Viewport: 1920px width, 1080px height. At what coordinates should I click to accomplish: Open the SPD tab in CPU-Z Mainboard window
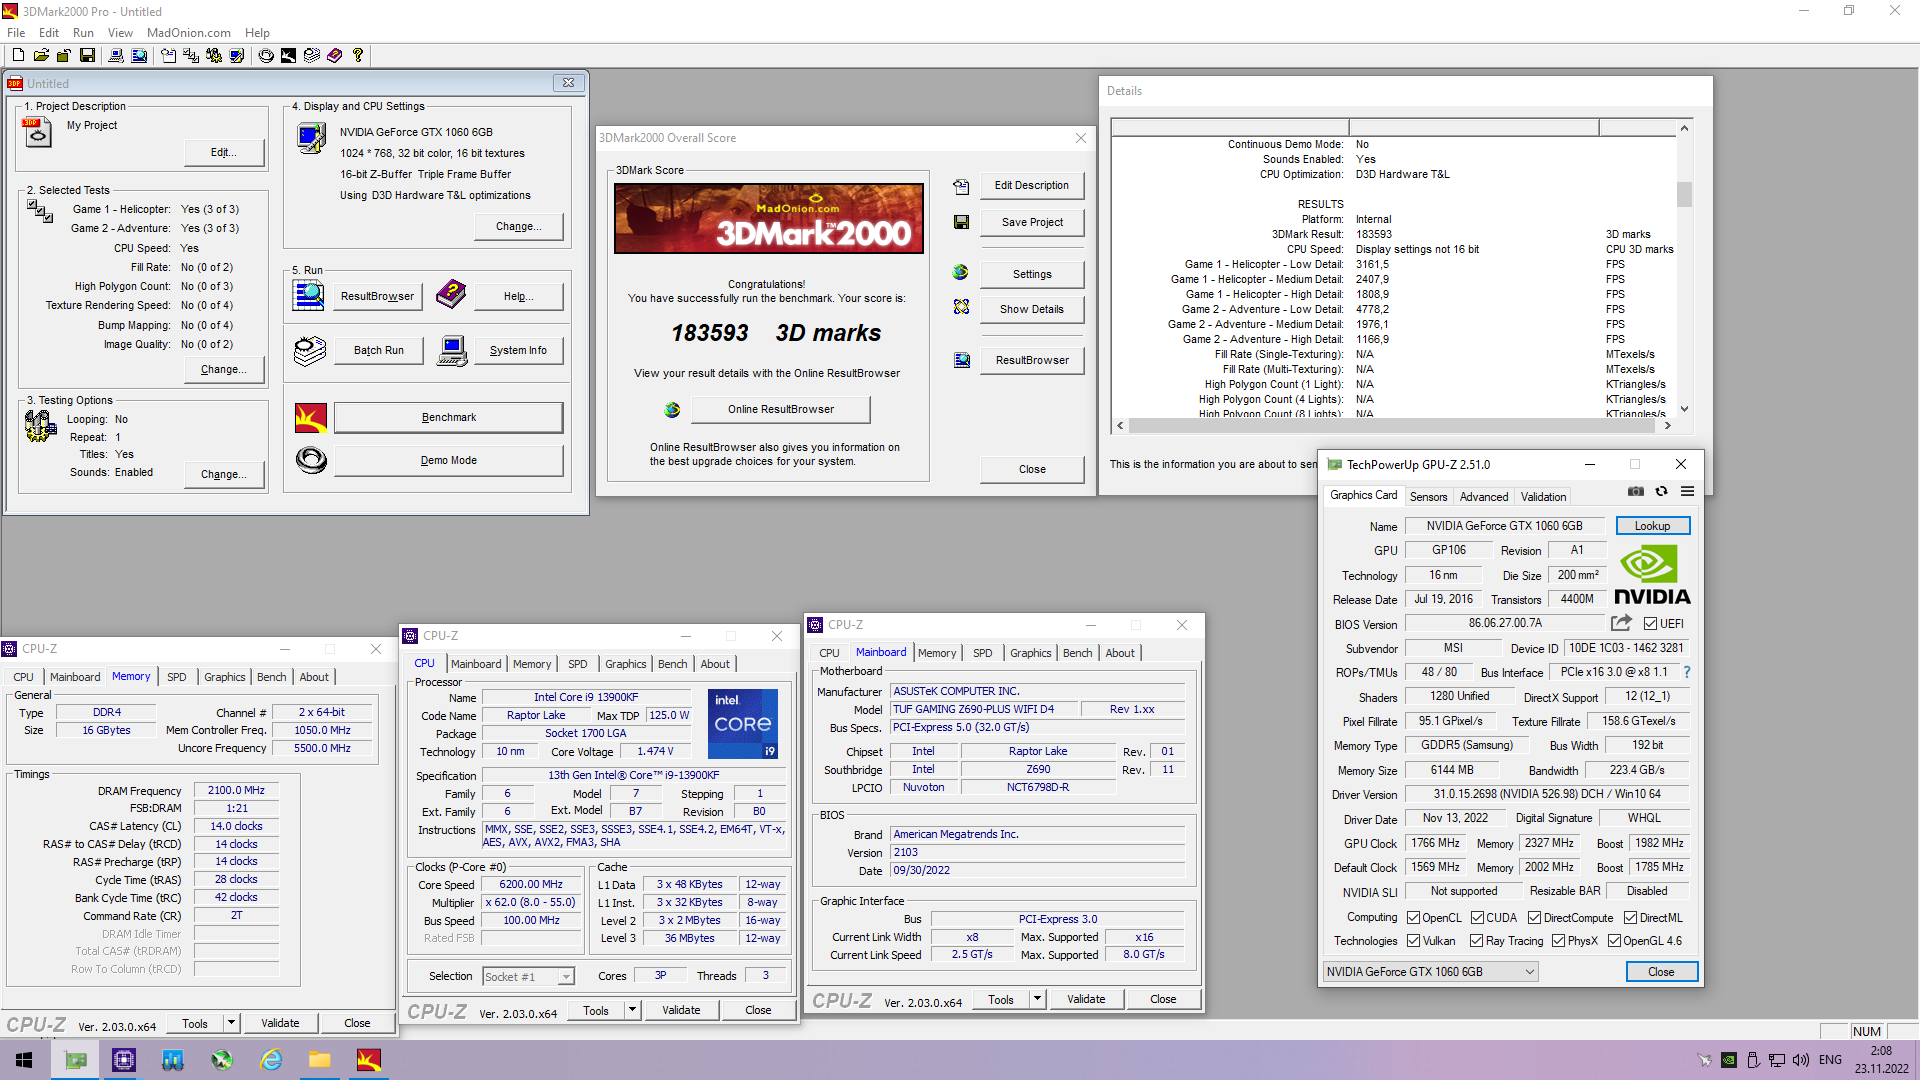coord(983,653)
